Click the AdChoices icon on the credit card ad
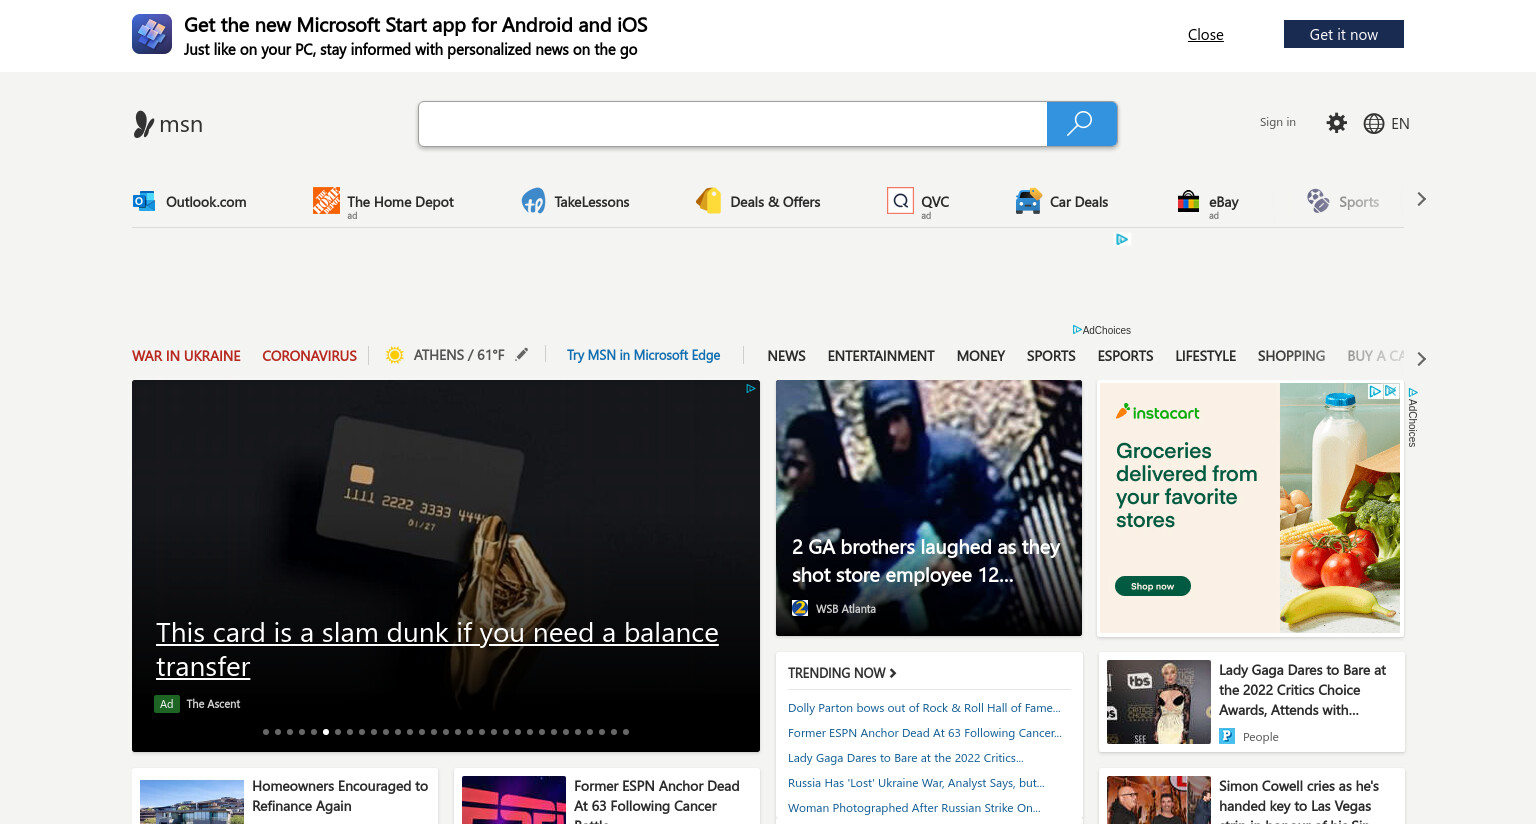 (751, 388)
